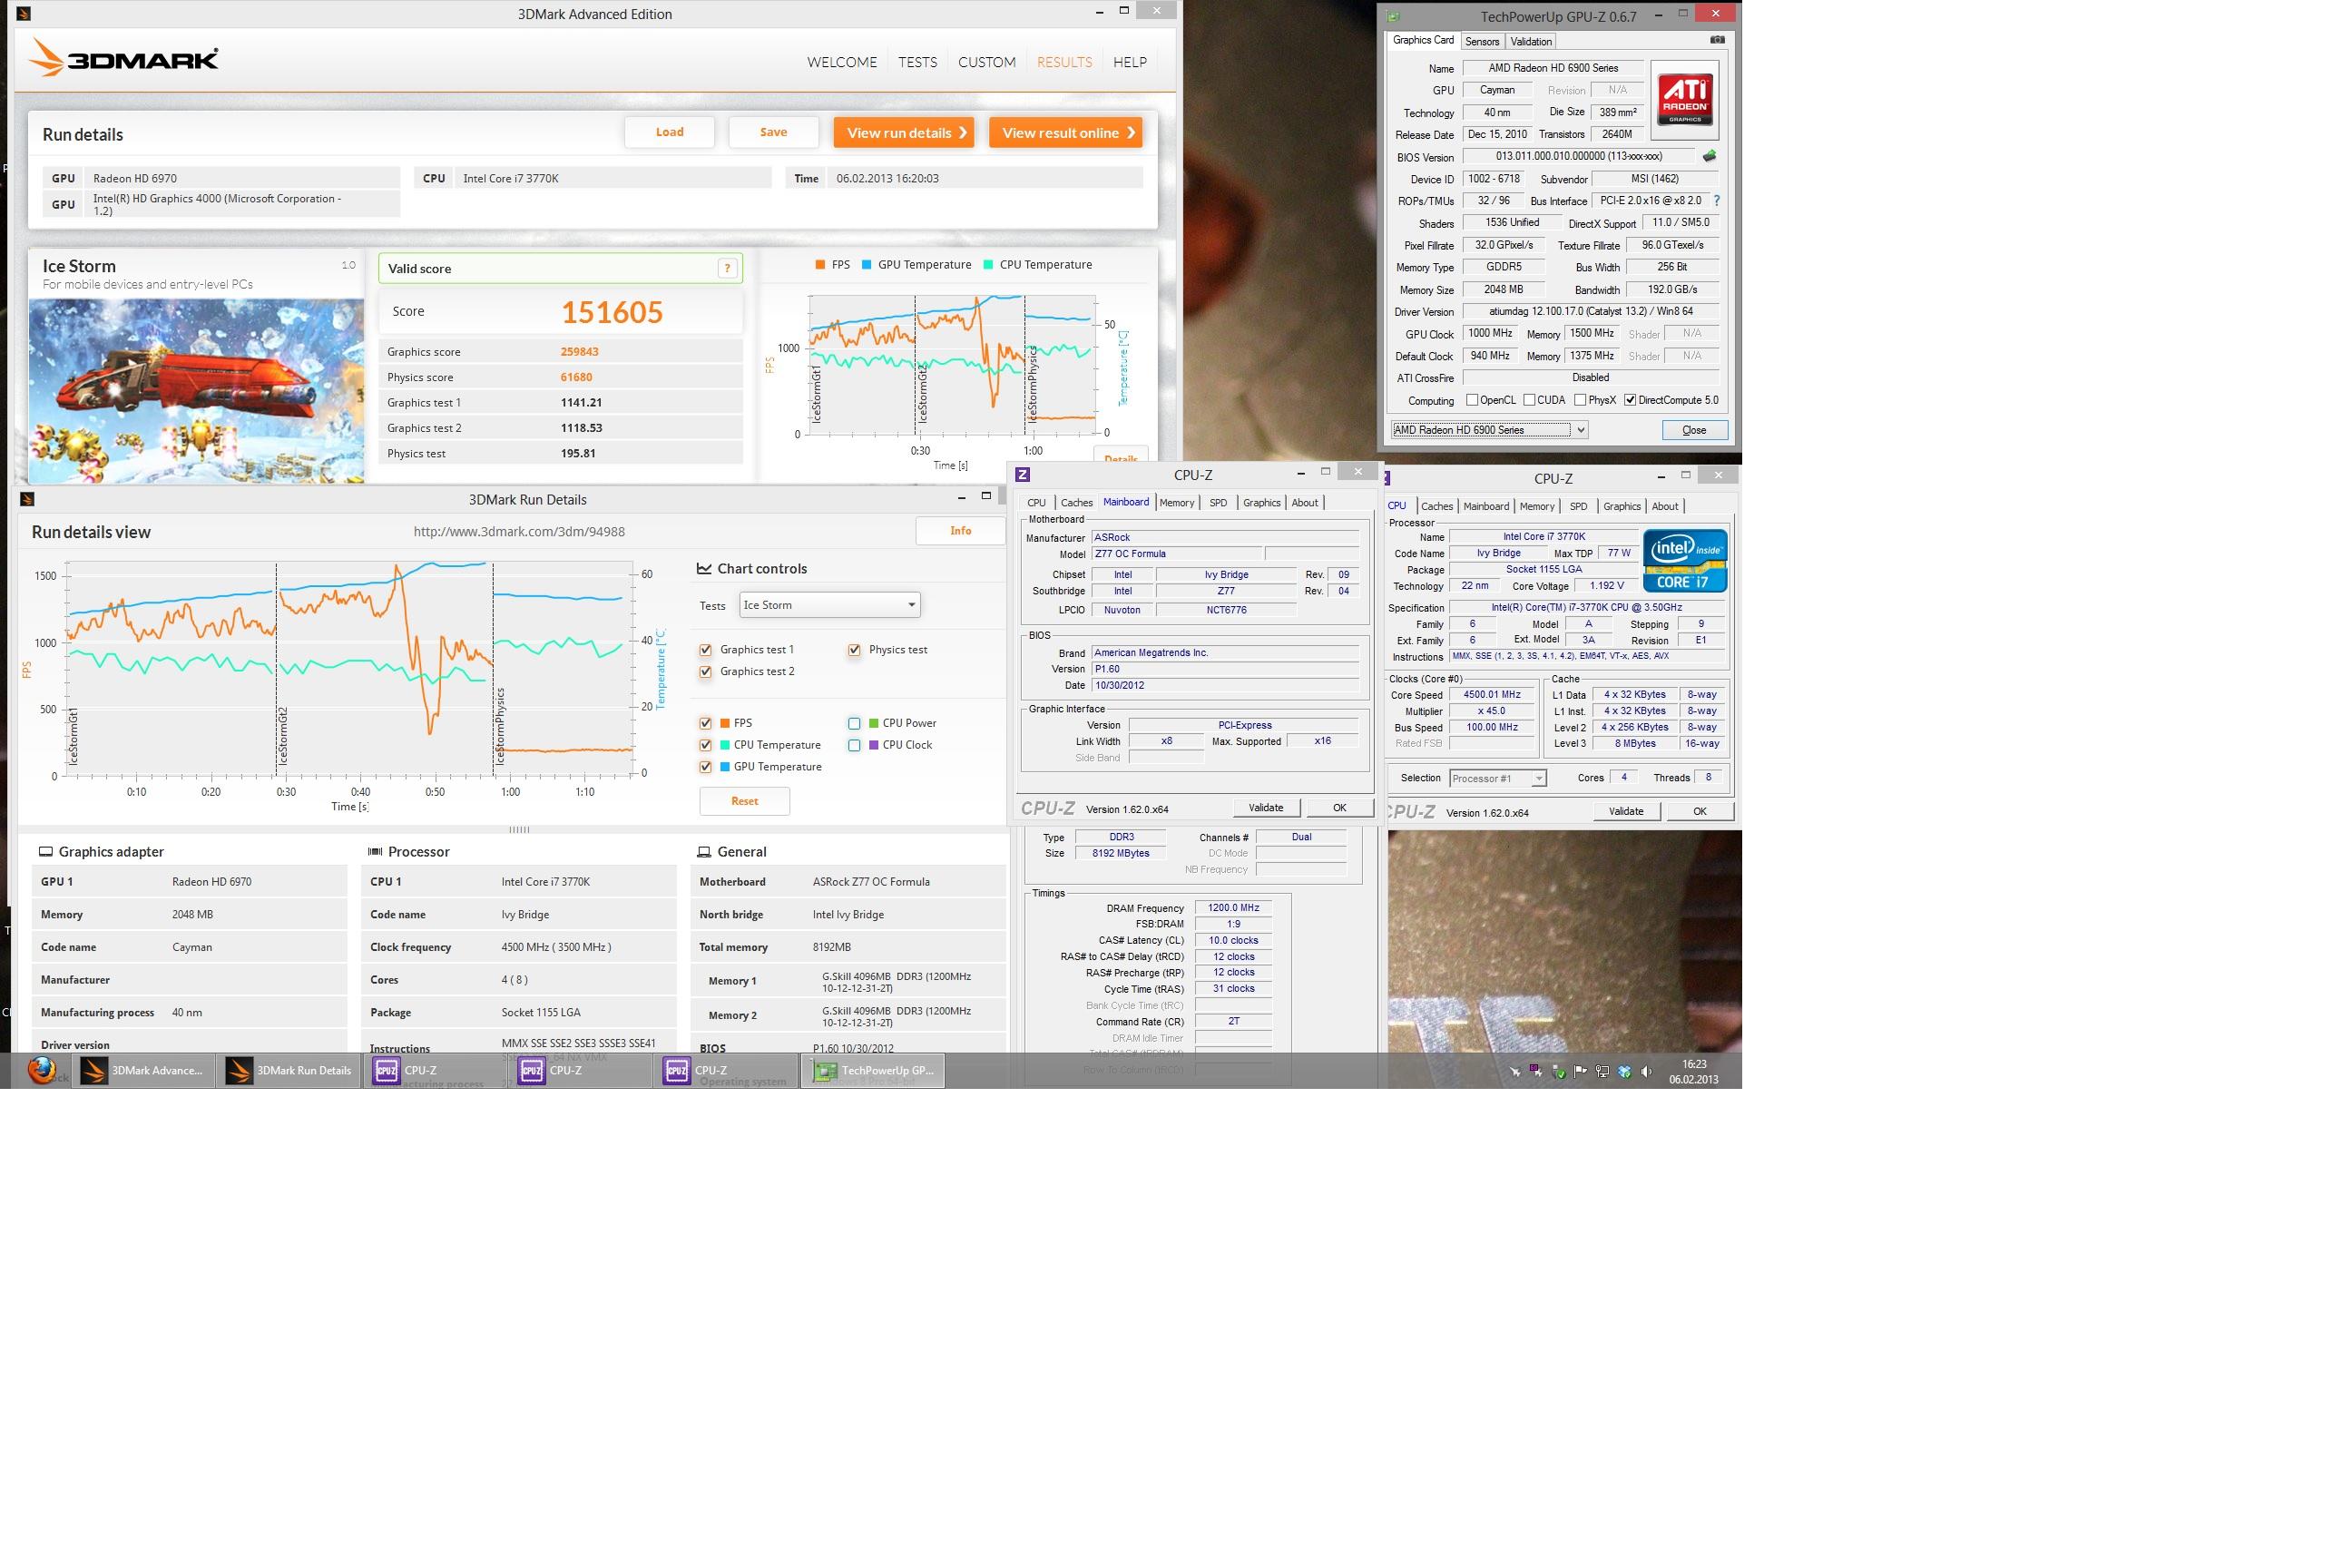Click the 3DMark Run Details title bar icon
This screenshot has height=1568, width=2352.
coord(27,499)
